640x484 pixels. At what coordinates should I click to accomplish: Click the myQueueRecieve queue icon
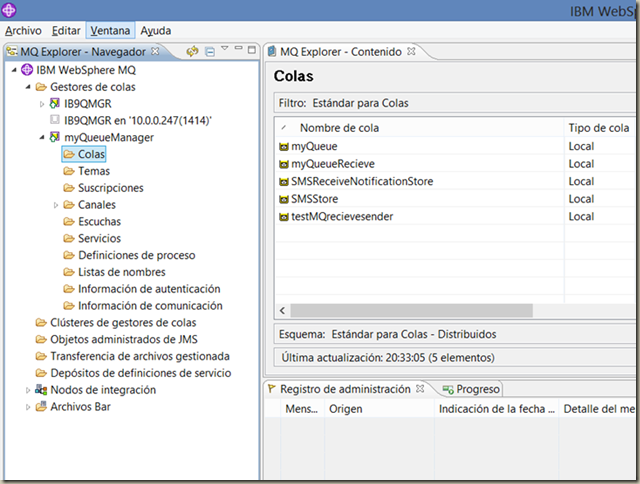point(284,164)
